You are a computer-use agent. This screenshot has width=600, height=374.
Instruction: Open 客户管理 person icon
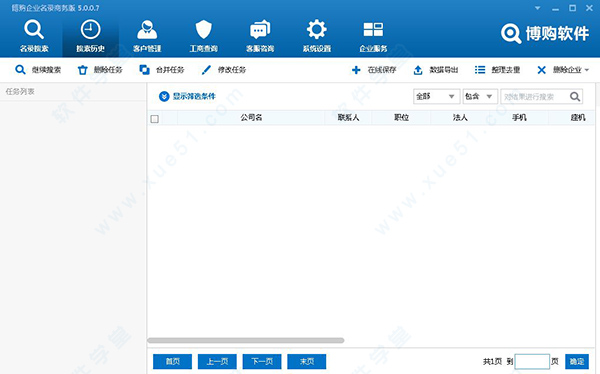(147, 29)
